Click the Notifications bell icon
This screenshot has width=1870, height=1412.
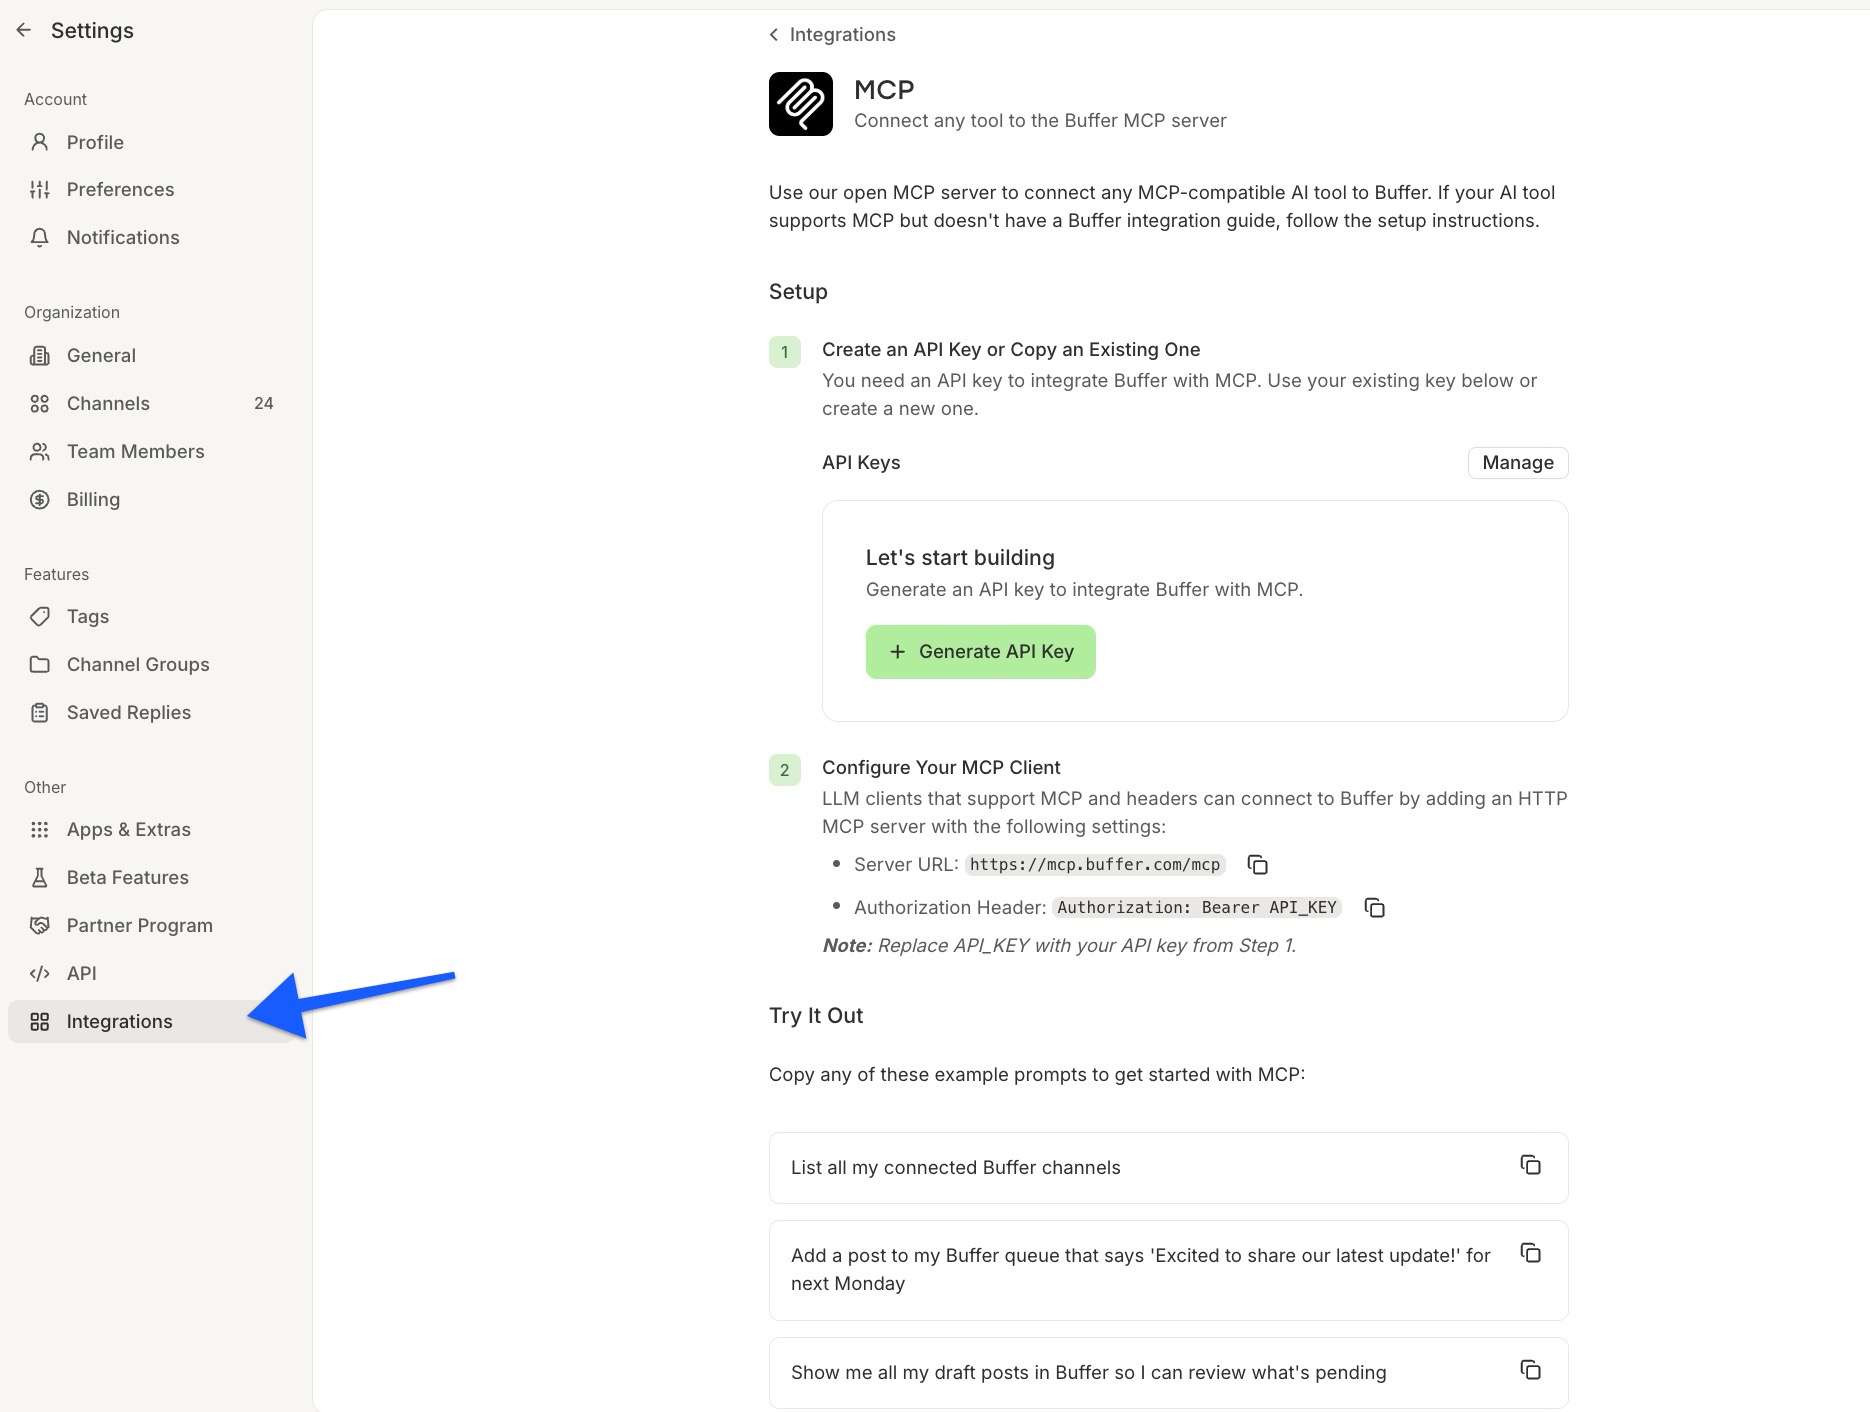pos(40,237)
